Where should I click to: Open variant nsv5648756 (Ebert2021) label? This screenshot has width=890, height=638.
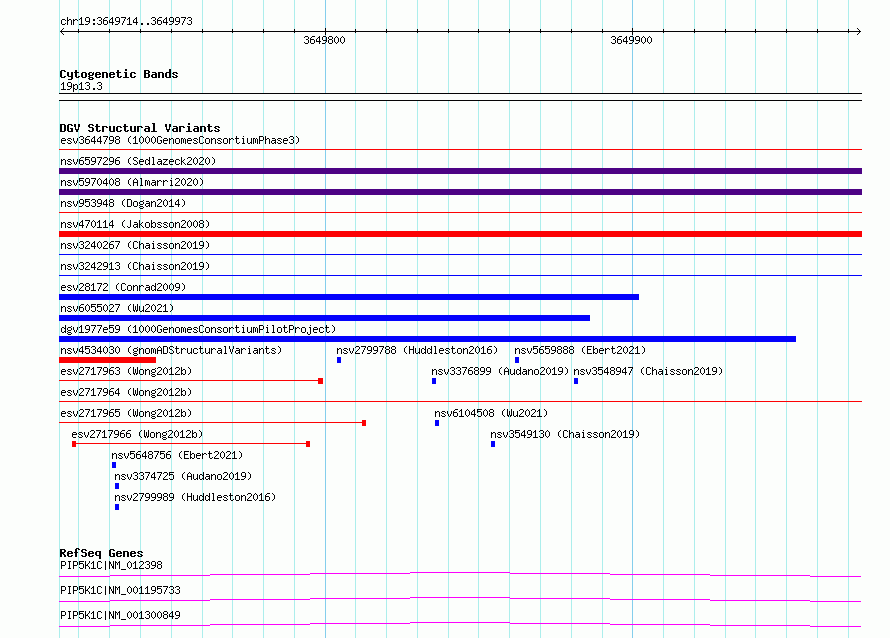[x=177, y=455]
